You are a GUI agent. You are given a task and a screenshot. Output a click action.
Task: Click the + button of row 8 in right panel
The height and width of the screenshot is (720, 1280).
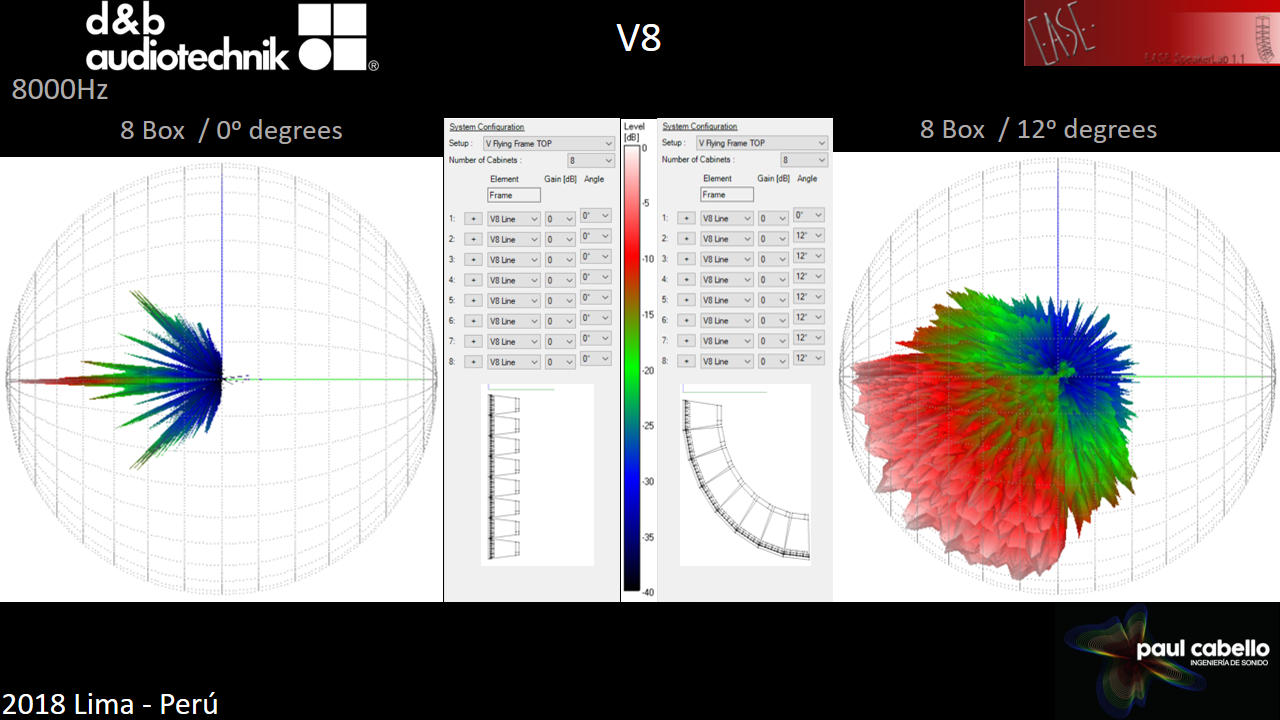686,361
